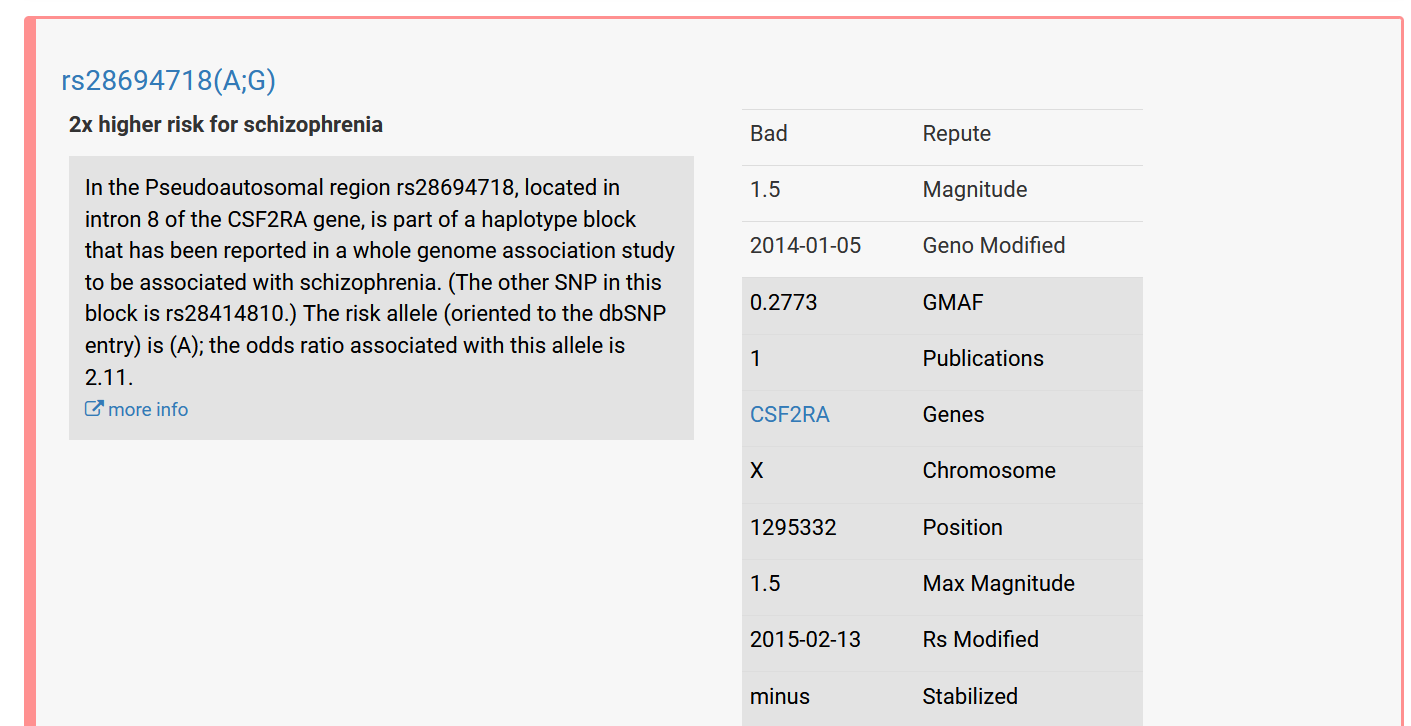Click the "Repute" label

click(956, 134)
